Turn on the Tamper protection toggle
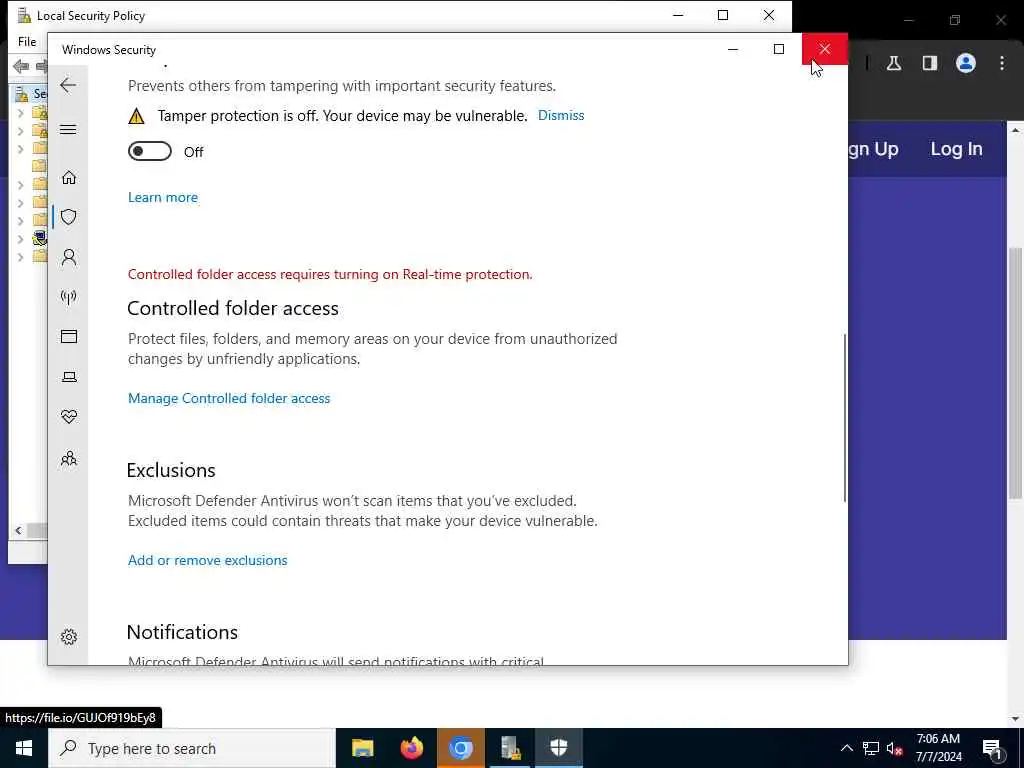 pyautogui.click(x=150, y=152)
